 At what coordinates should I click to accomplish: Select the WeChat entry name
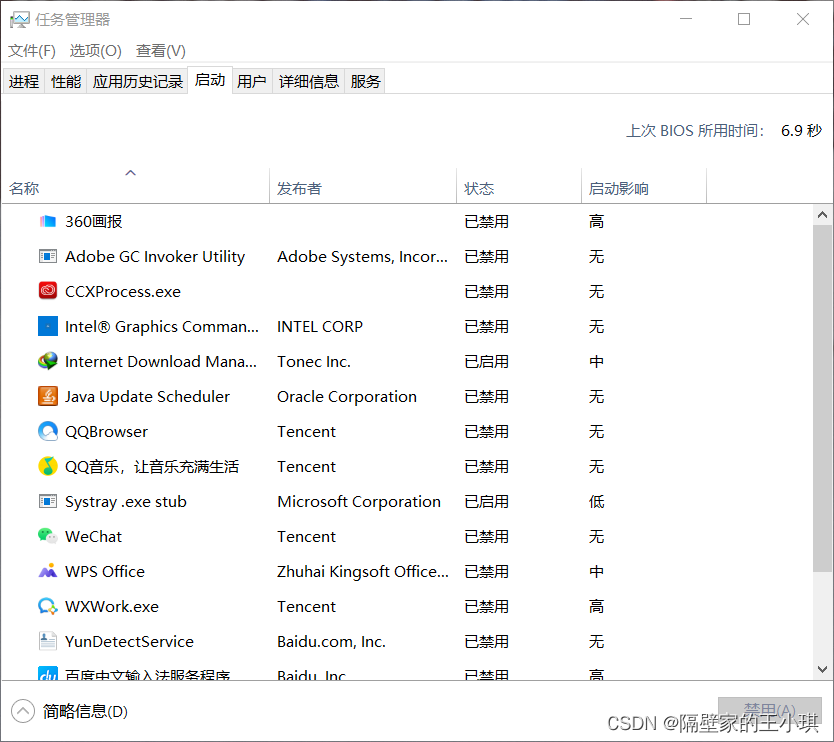point(94,537)
